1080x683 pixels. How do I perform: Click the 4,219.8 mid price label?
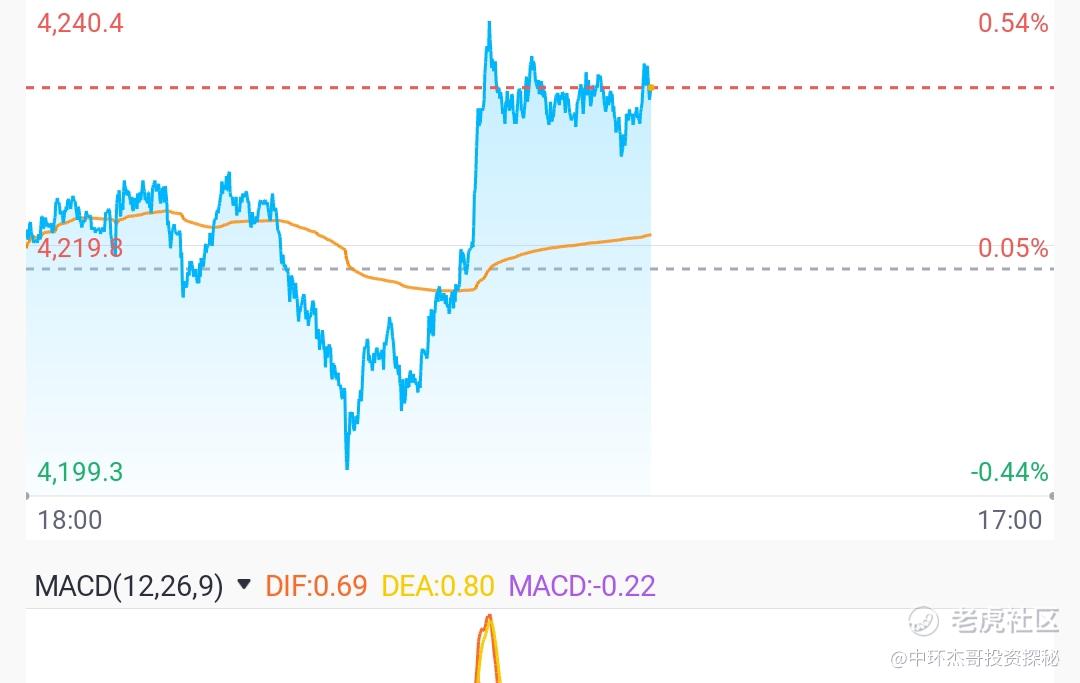(80, 248)
